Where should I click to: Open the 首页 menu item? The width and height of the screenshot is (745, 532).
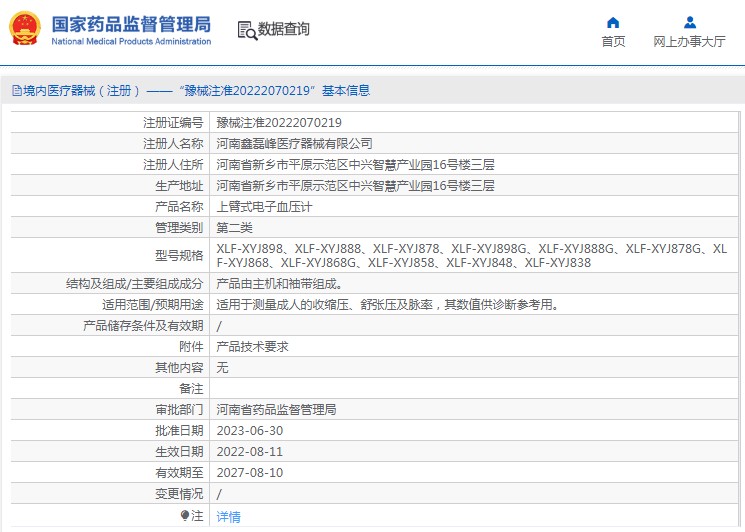click(x=613, y=42)
